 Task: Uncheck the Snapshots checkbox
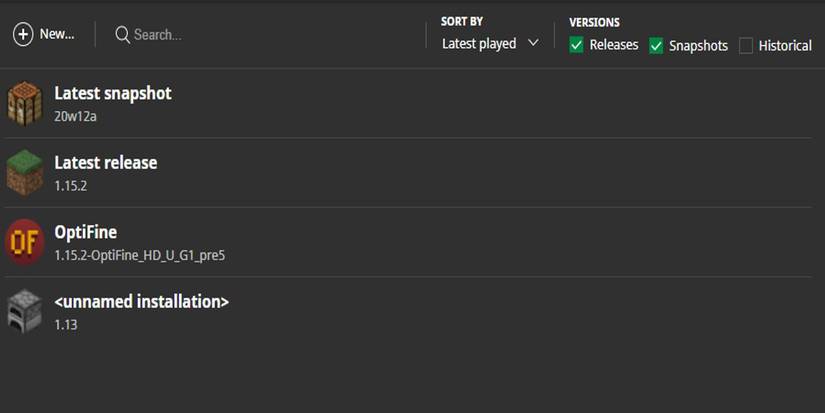tap(656, 45)
